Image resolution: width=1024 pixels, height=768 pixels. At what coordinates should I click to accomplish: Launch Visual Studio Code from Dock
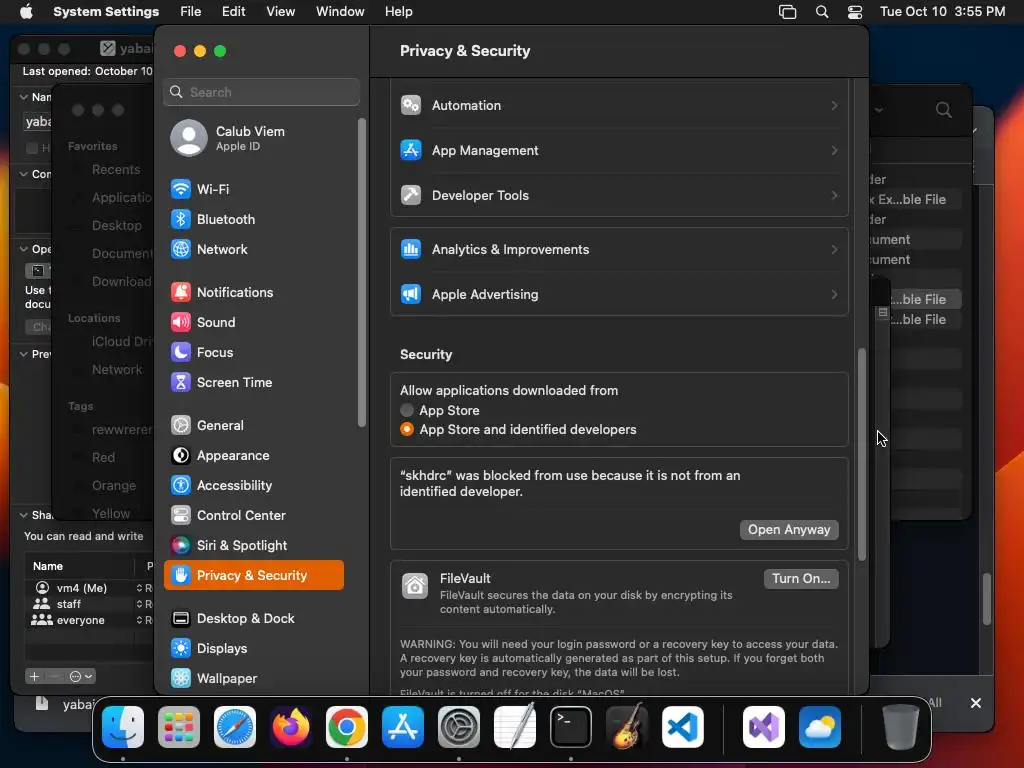pyautogui.click(x=683, y=727)
